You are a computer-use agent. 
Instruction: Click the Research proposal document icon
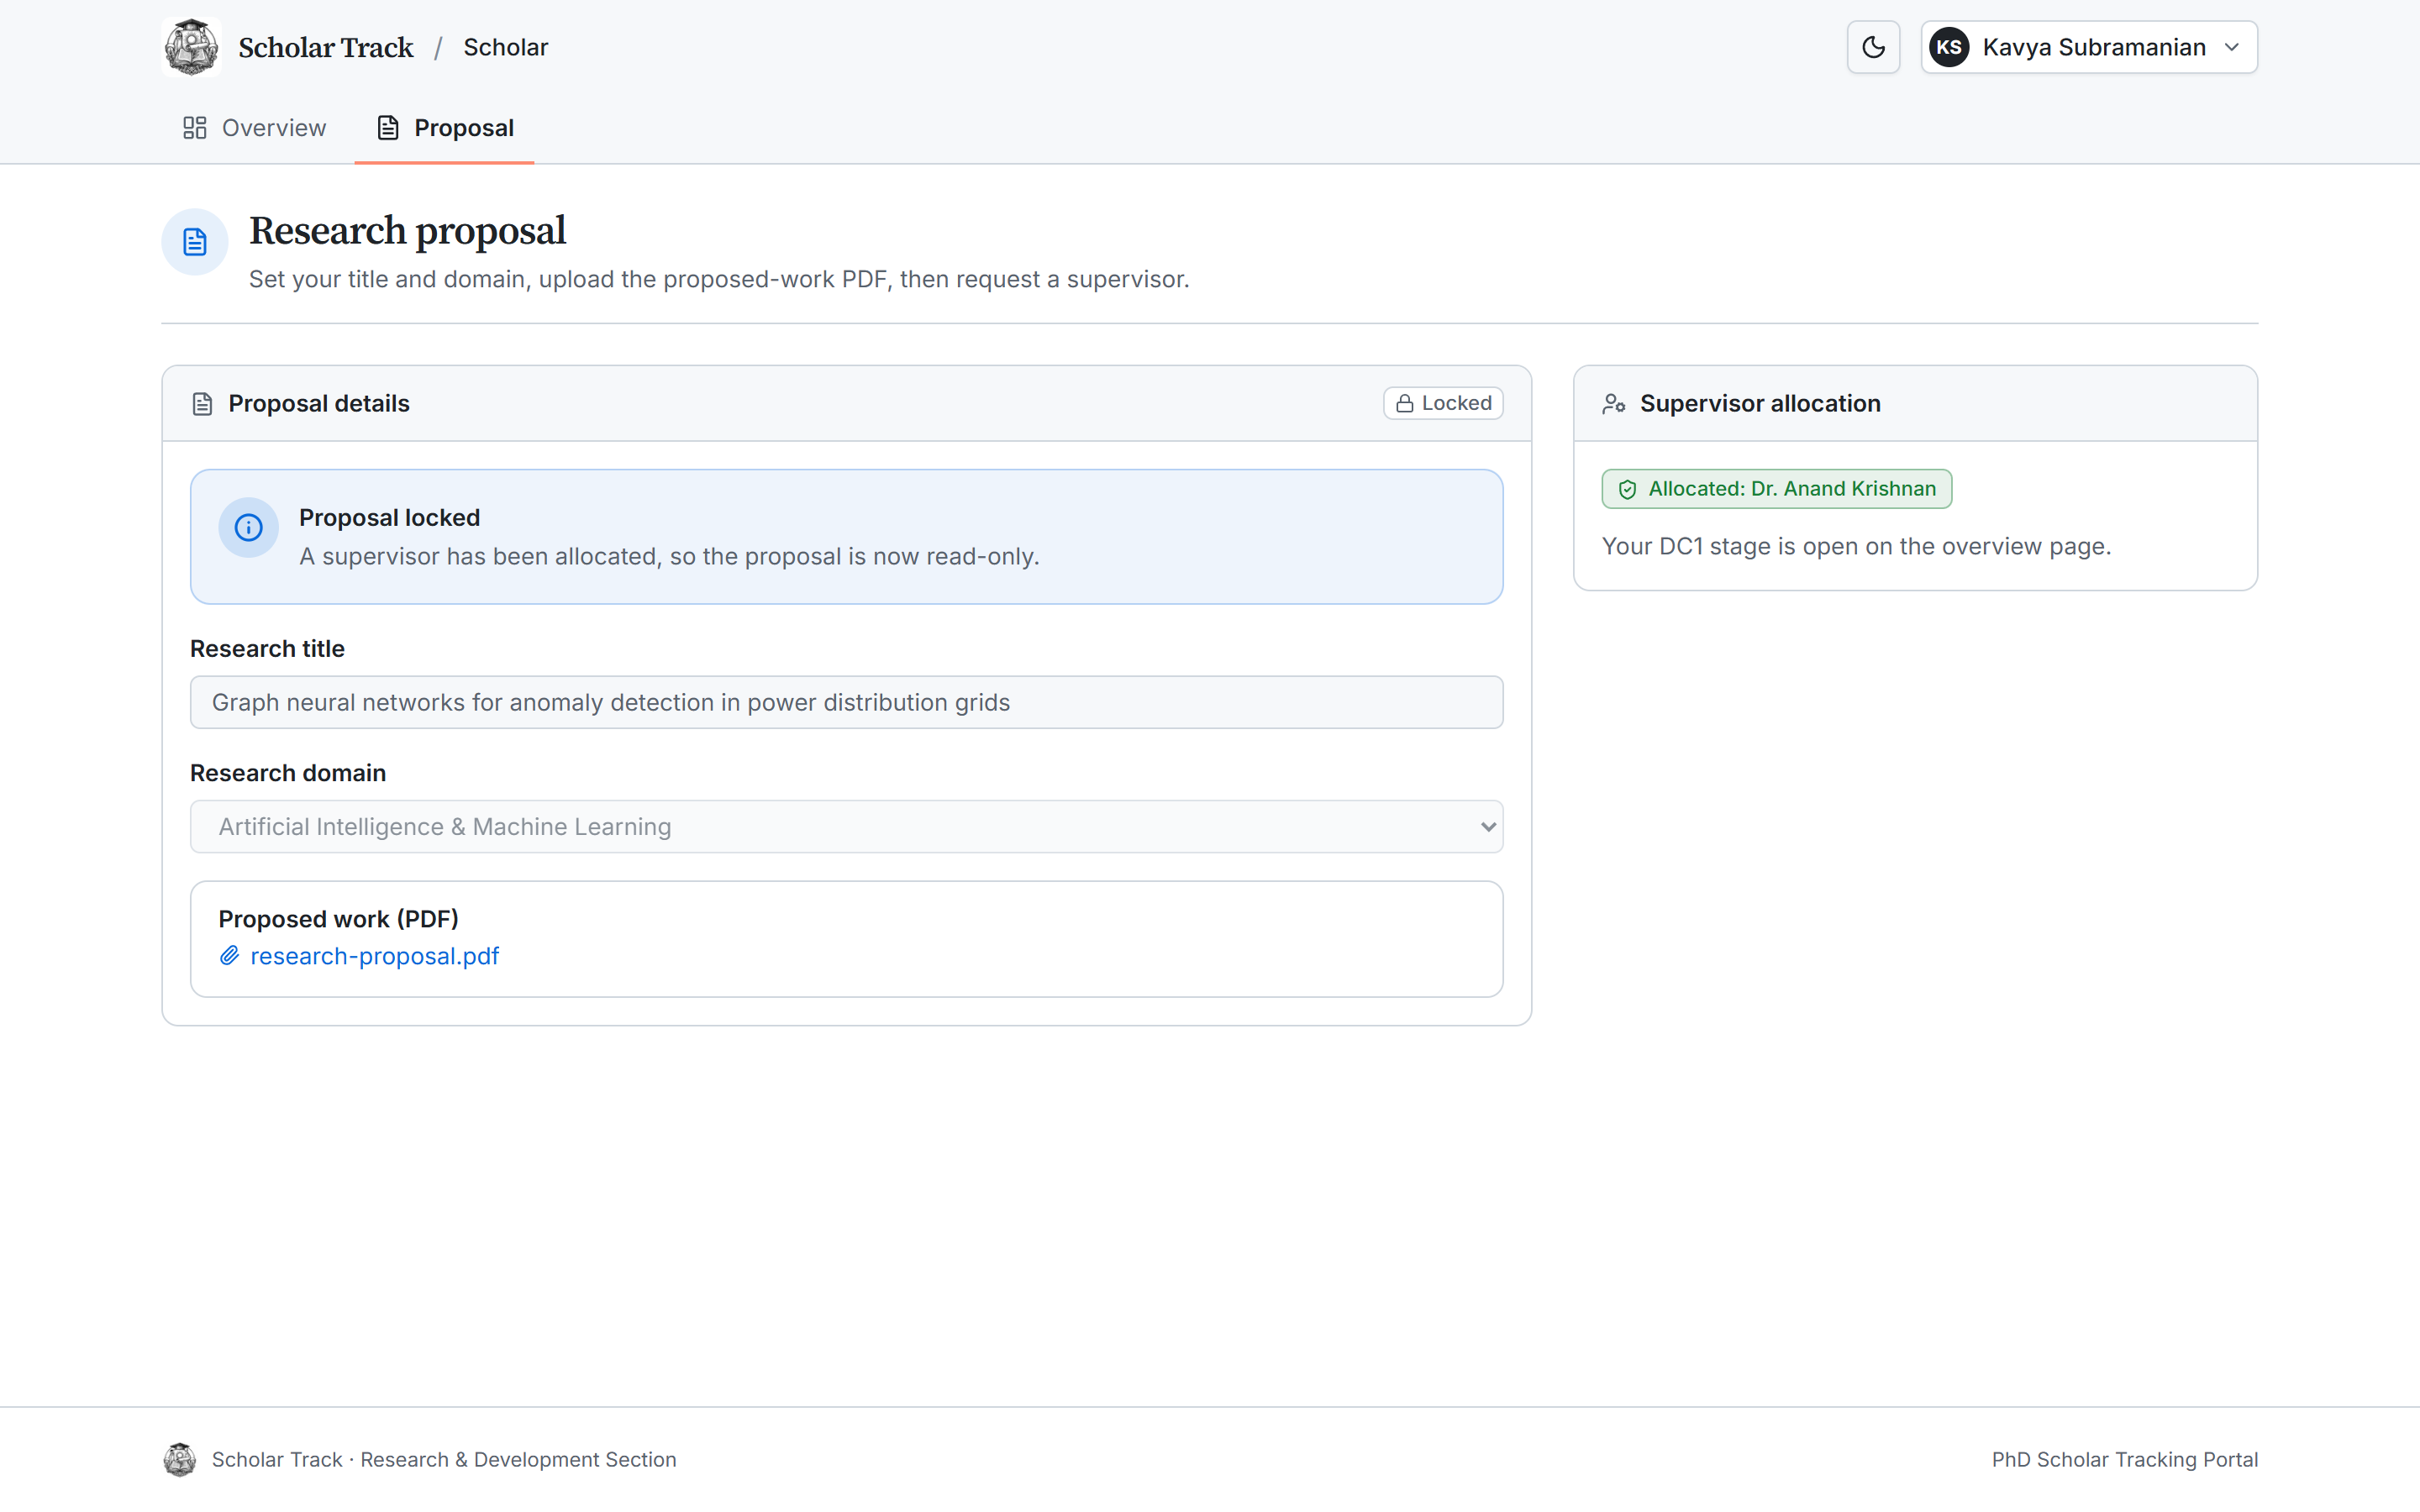(x=195, y=242)
